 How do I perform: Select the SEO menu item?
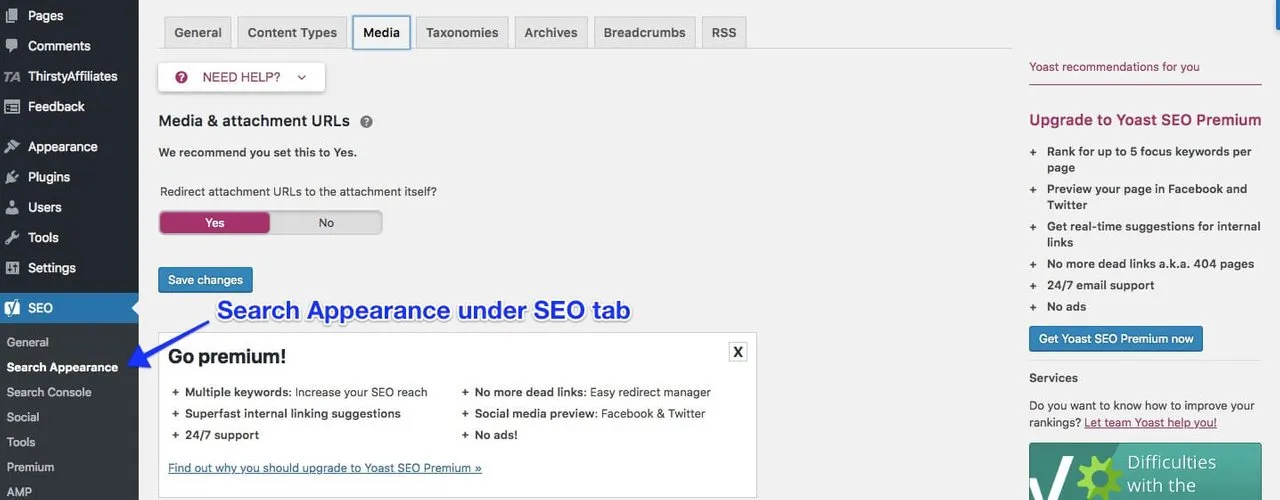click(69, 308)
